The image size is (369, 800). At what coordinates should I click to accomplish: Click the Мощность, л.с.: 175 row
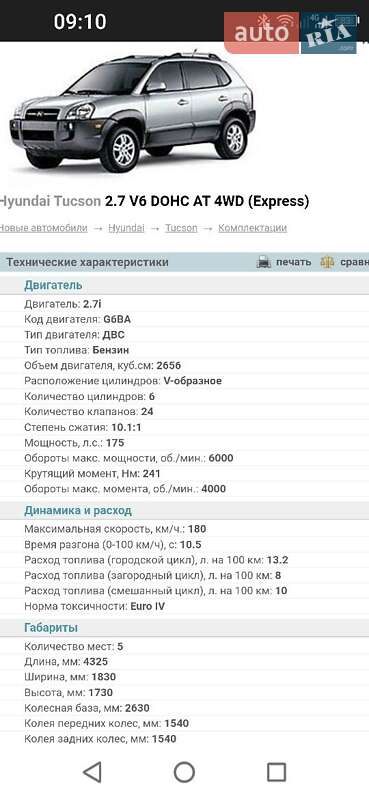click(x=184, y=442)
